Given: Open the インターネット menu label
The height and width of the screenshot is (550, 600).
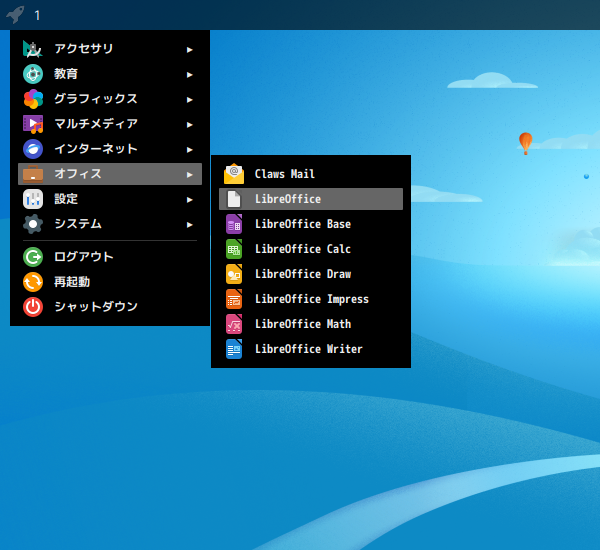Looking at the screenshot, I should pyautogui.click(x=96, y=149).
